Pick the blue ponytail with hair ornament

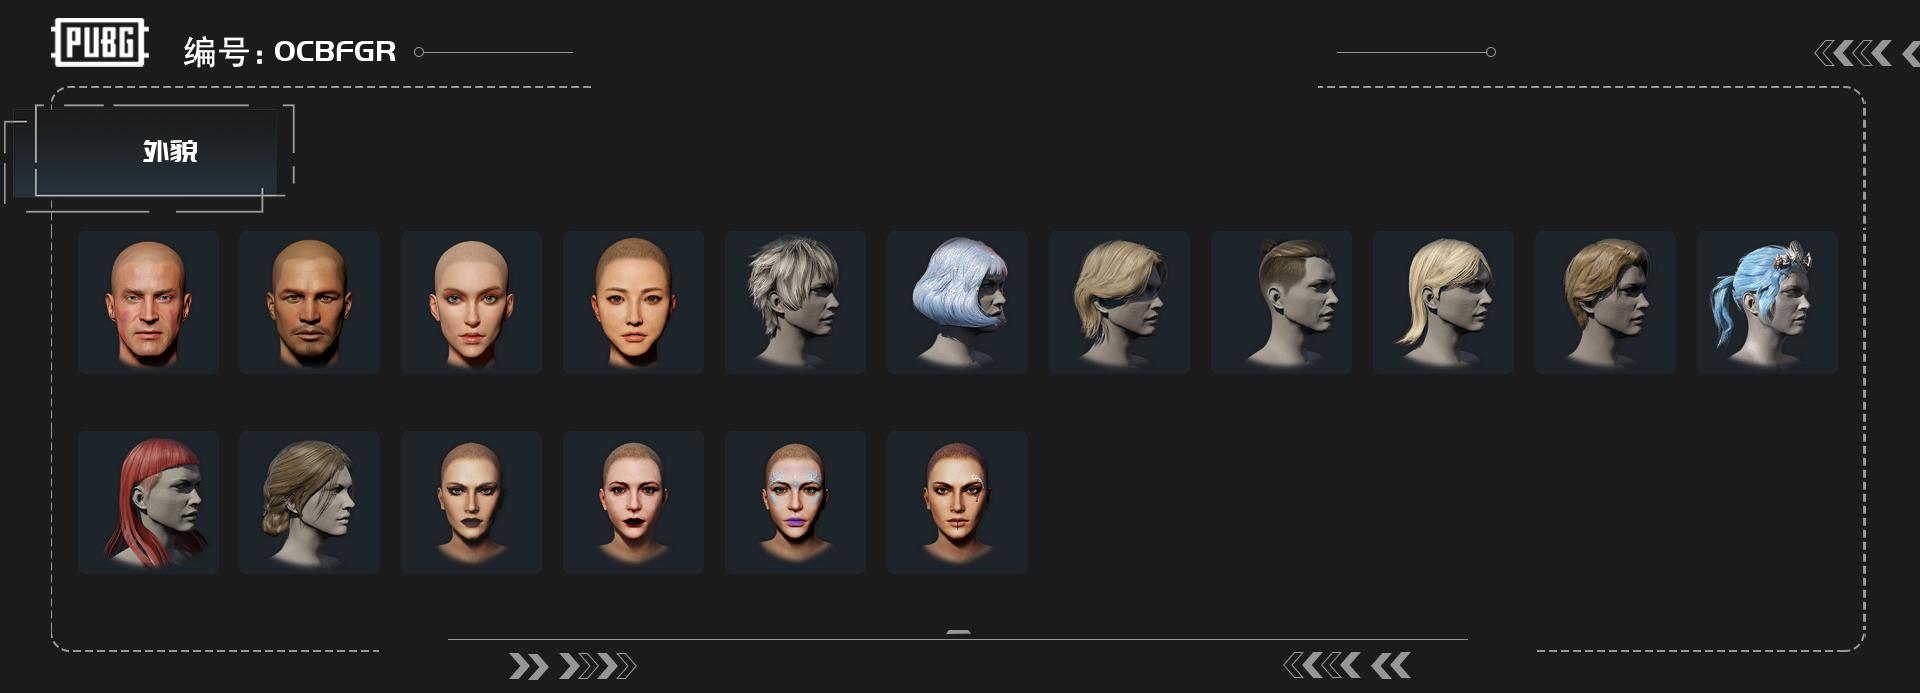[x=1768, y=302]
